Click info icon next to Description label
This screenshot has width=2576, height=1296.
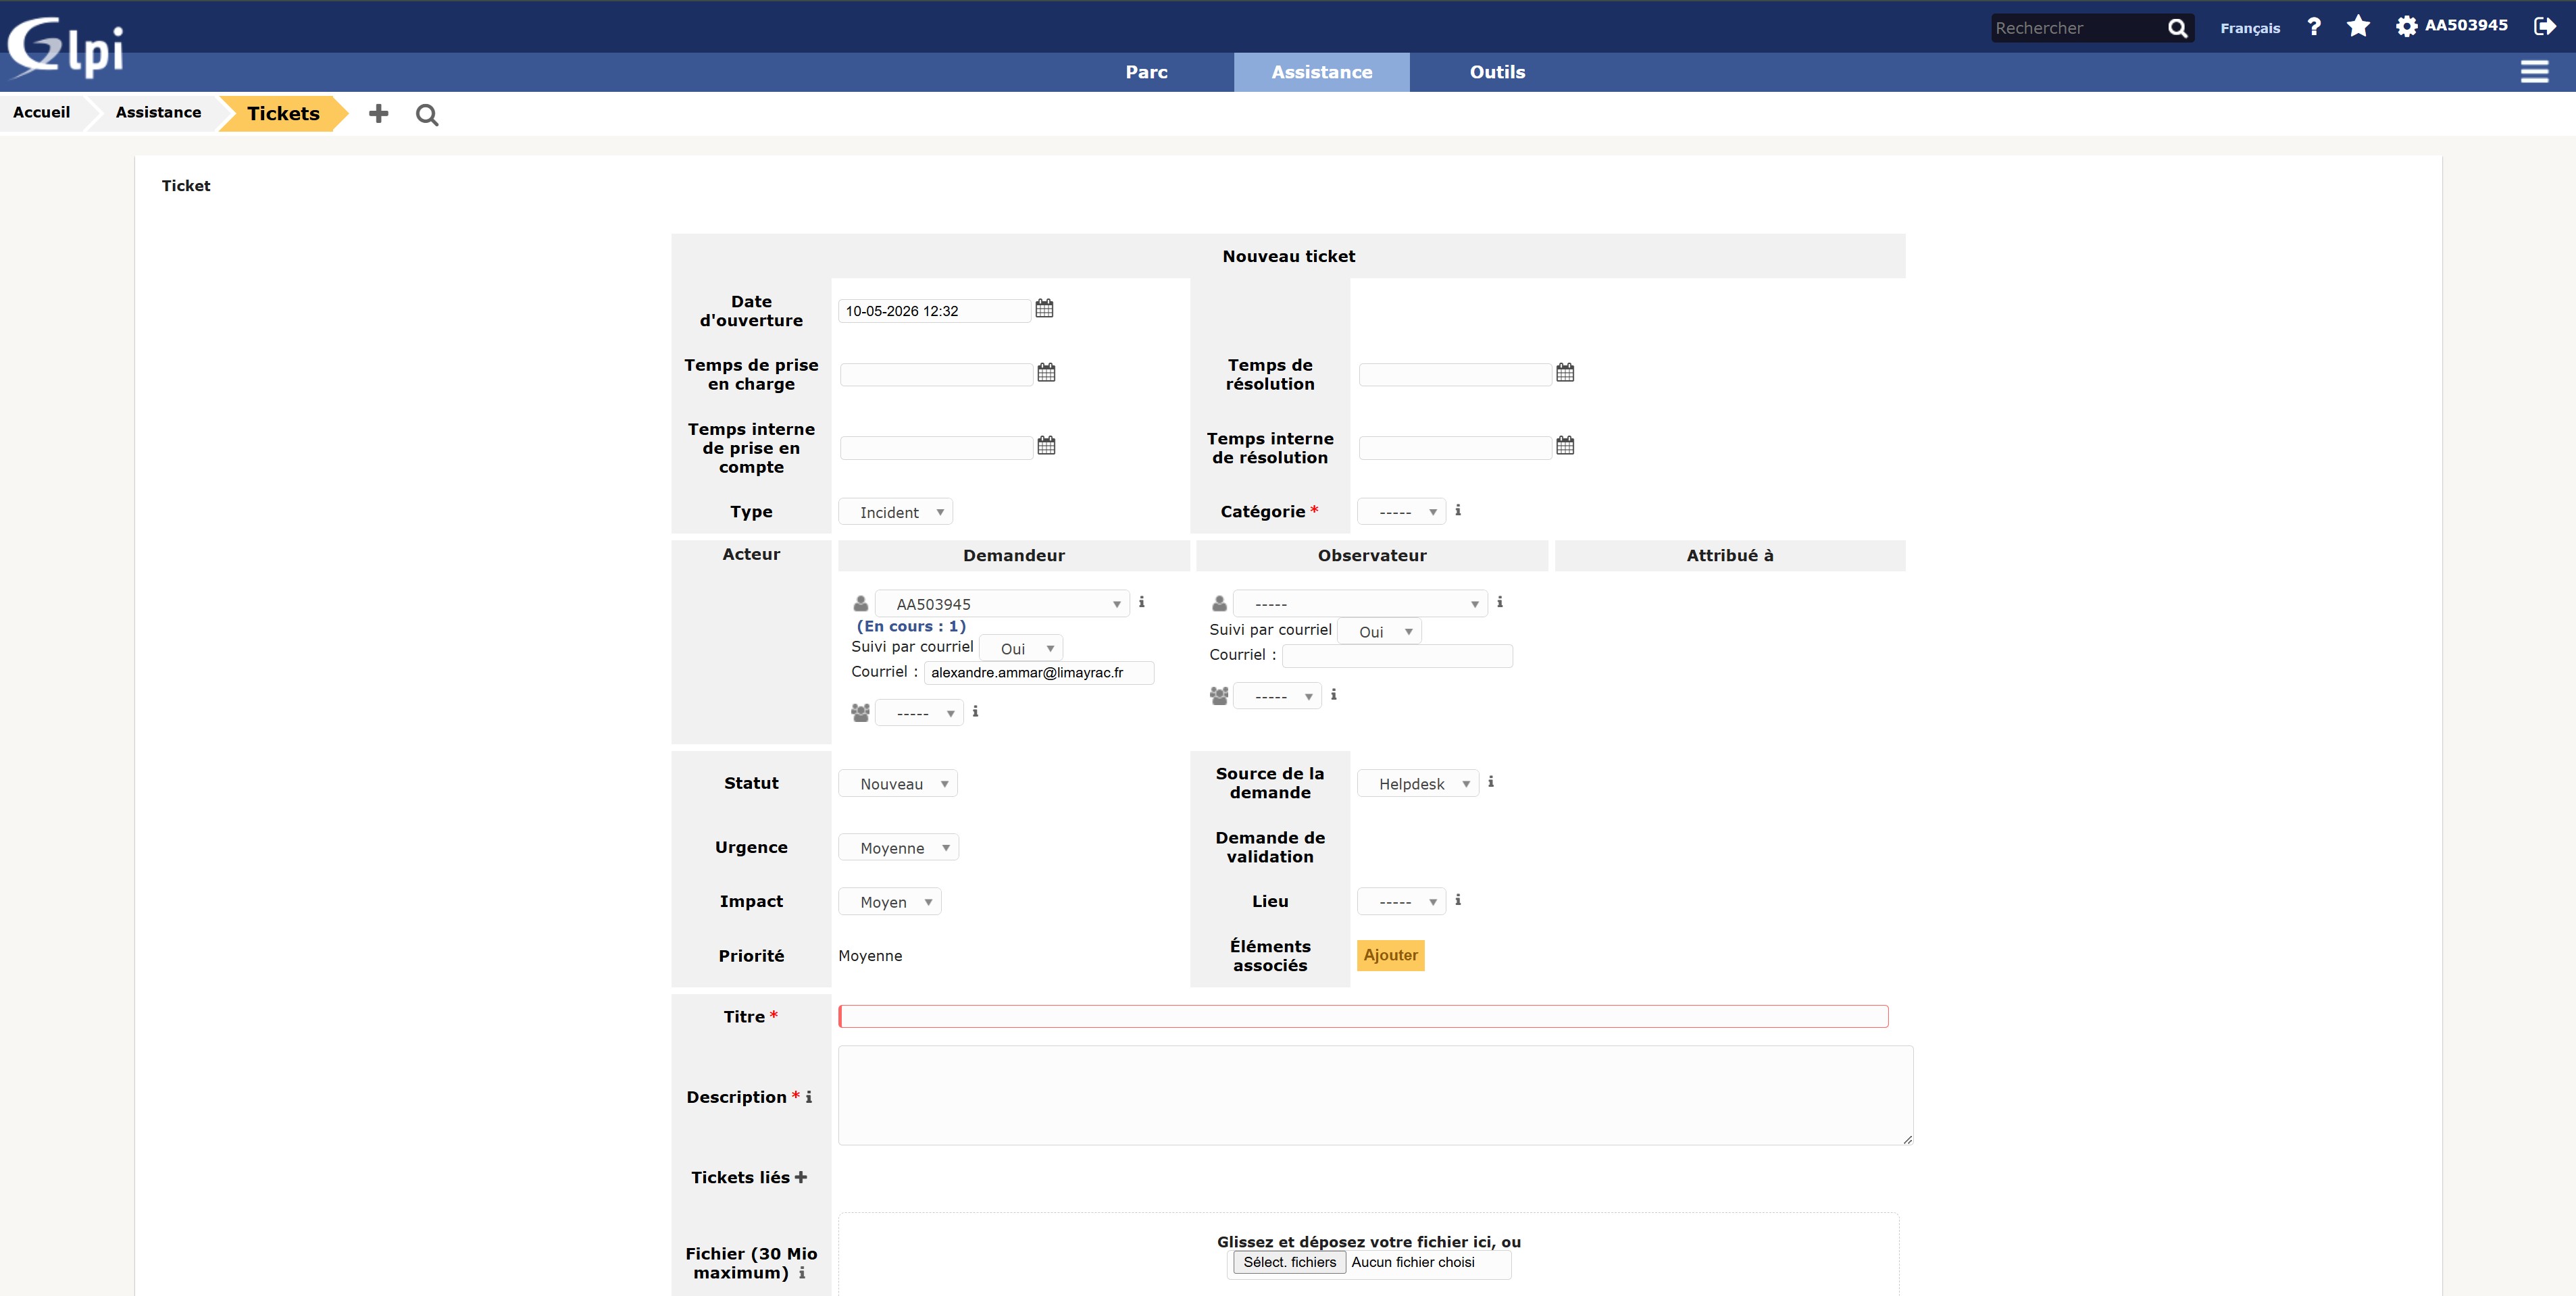pyautogui.click(x=809, y=1097)
